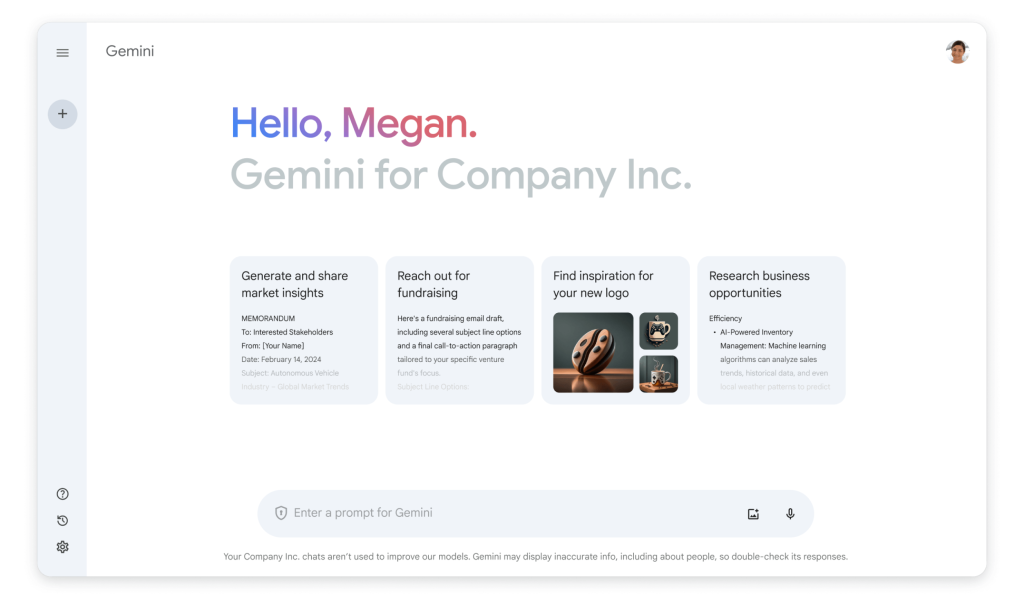
Task: Open the 'Reach out for fundraising' card
Action: [460, 330]
